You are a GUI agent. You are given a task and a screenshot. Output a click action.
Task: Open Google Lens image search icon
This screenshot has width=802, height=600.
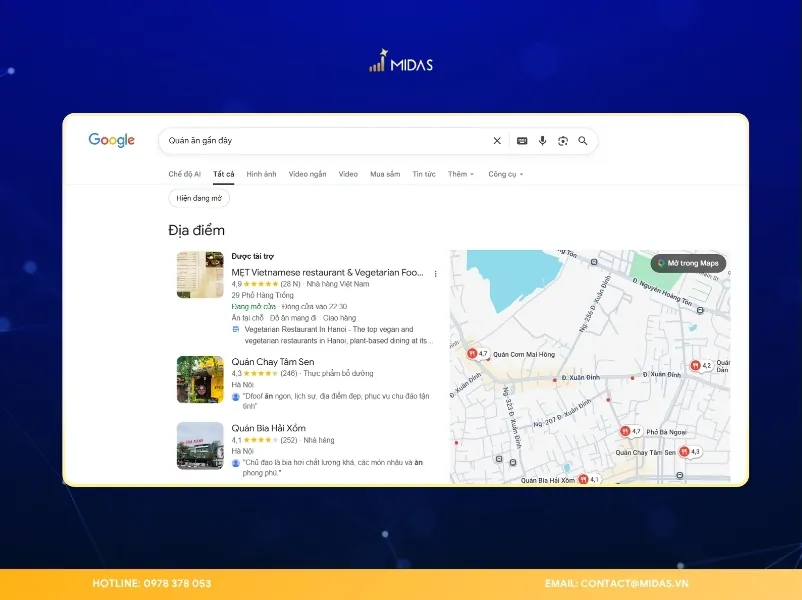point(563,141)
